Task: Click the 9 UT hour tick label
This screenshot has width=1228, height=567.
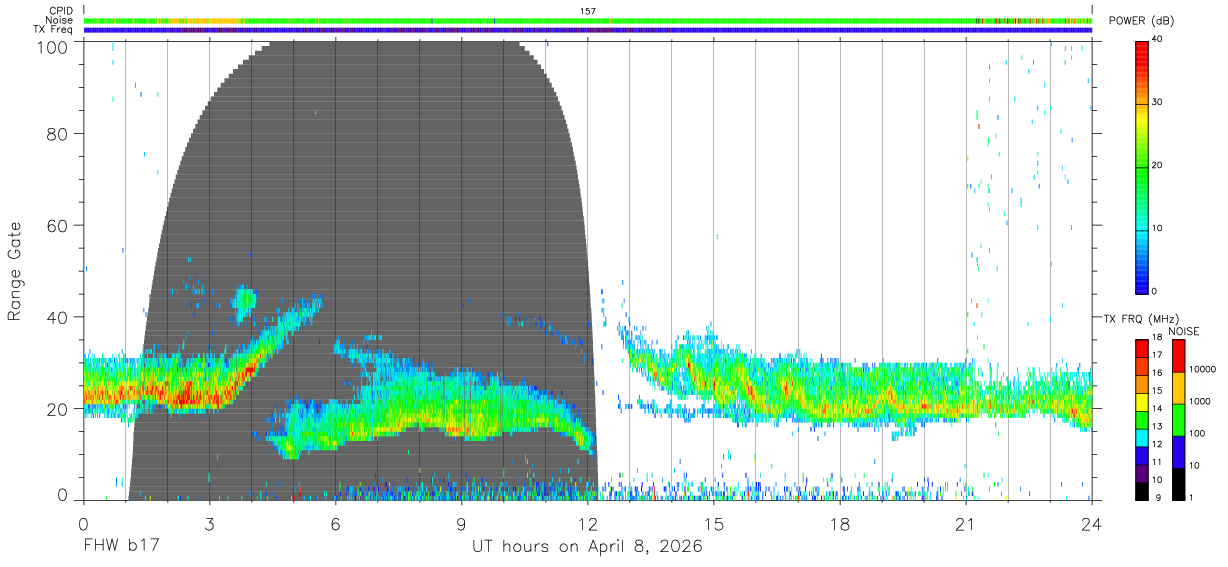Action: [461, 524]
